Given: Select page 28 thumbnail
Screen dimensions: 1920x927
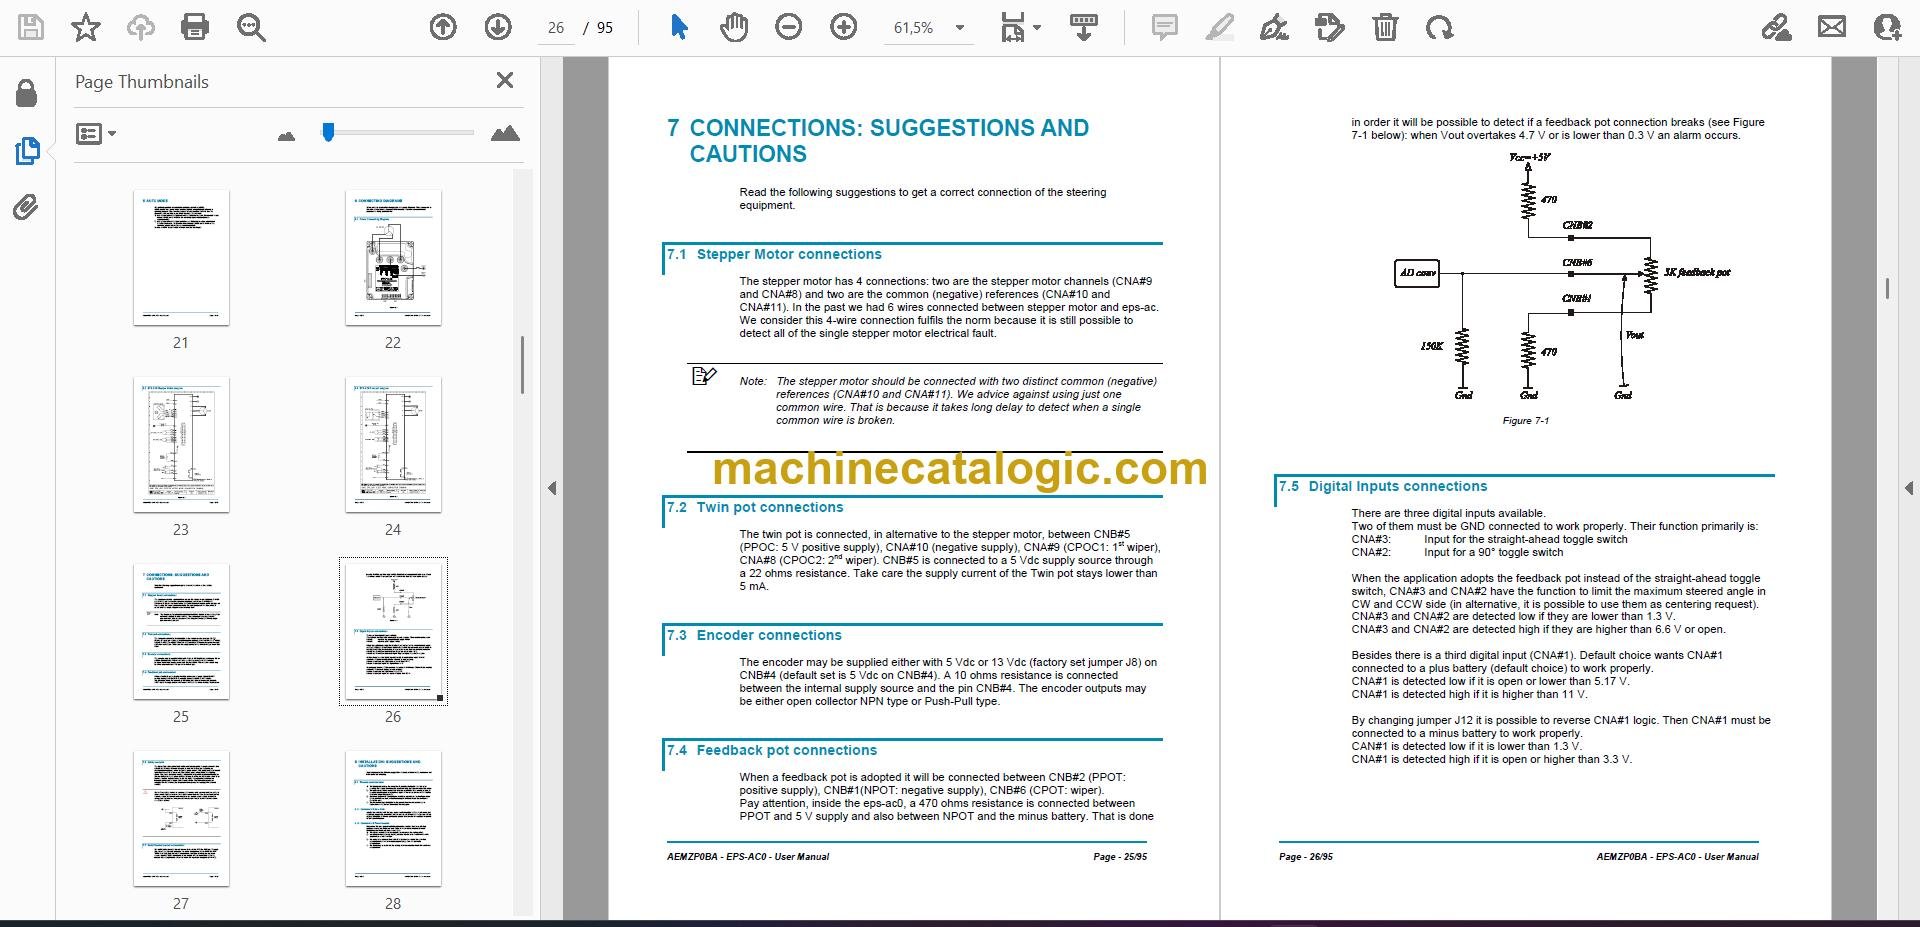Looking at the screenshot, I should tap(393, 819).
